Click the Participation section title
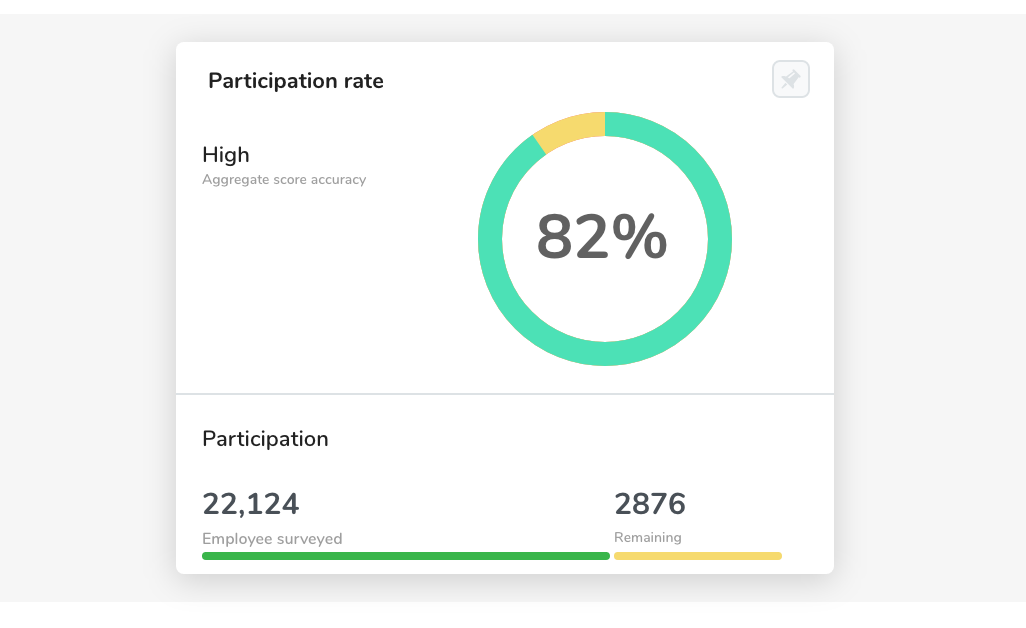Image resolution: width=1026 pixels, height=628 pixels. 265,439
